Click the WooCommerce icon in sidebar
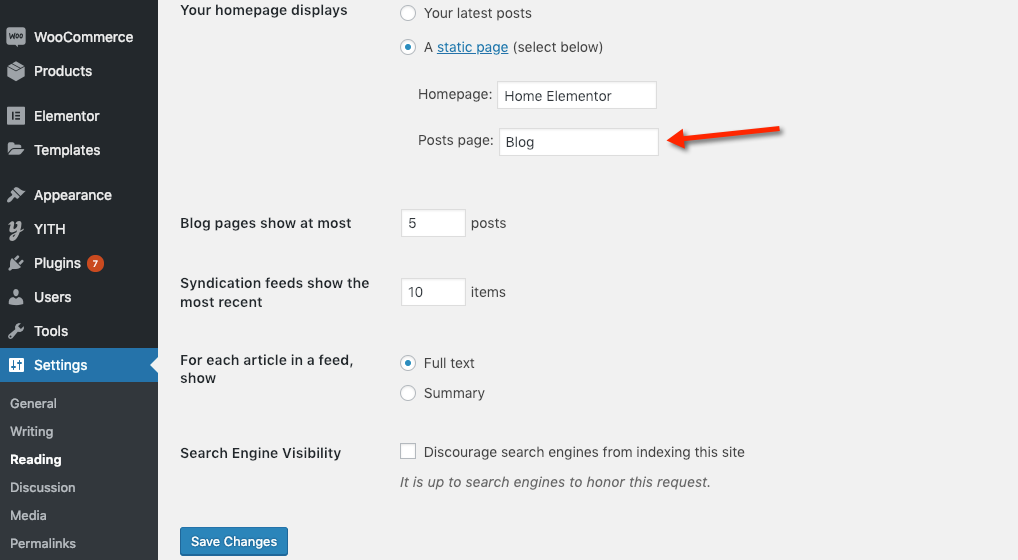1018x560 pixels. click(16, 37)
